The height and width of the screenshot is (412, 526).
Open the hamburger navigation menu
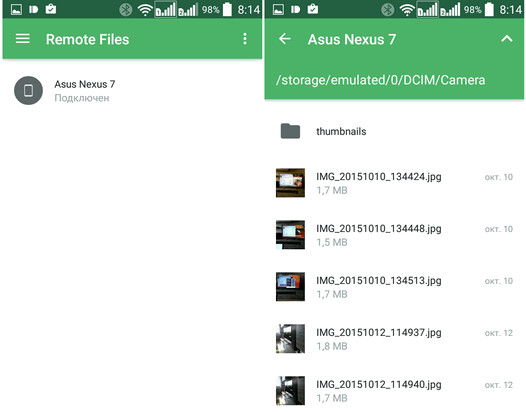click(22, 39)
